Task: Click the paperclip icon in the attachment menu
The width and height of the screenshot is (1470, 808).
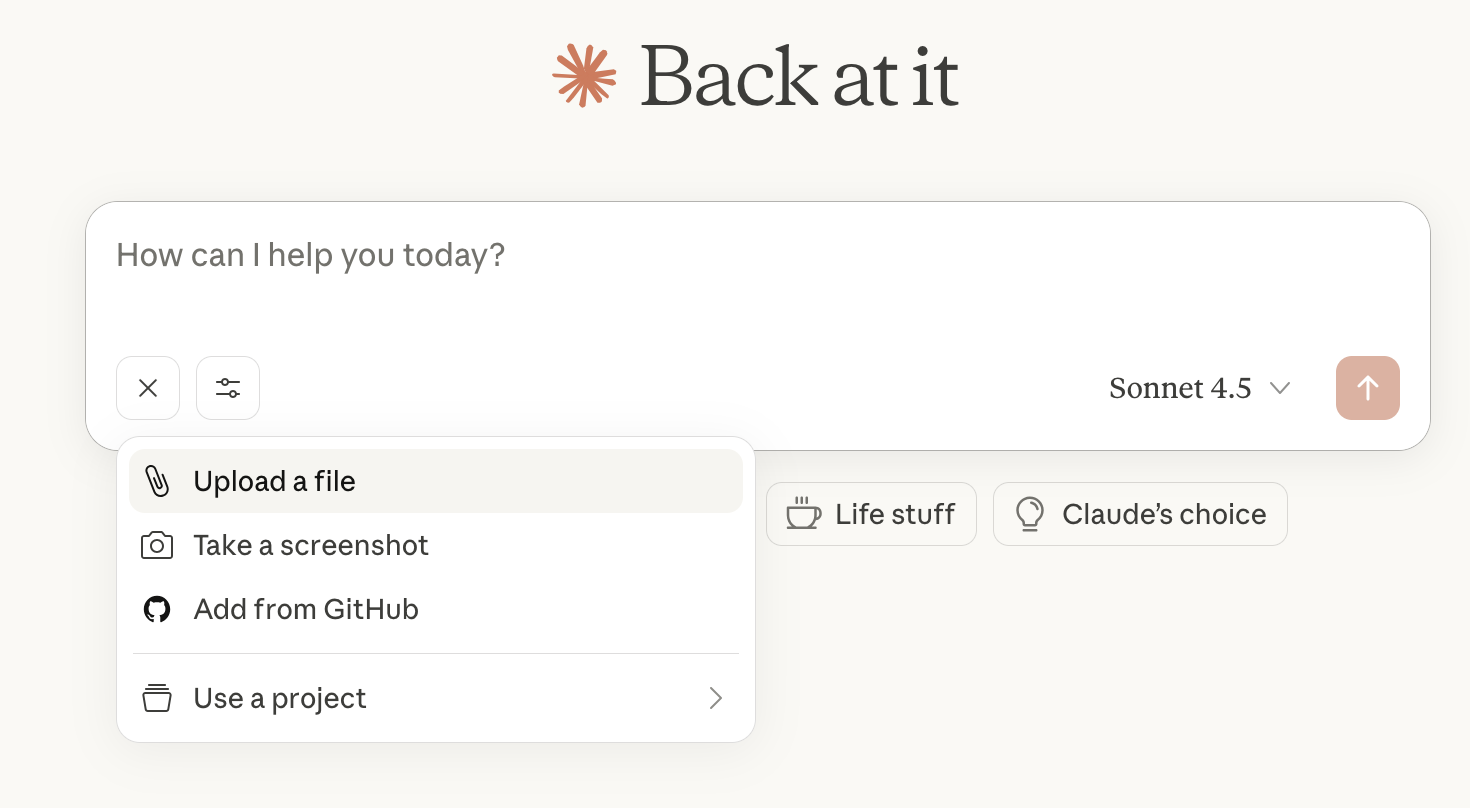Action: click(157, 481)
